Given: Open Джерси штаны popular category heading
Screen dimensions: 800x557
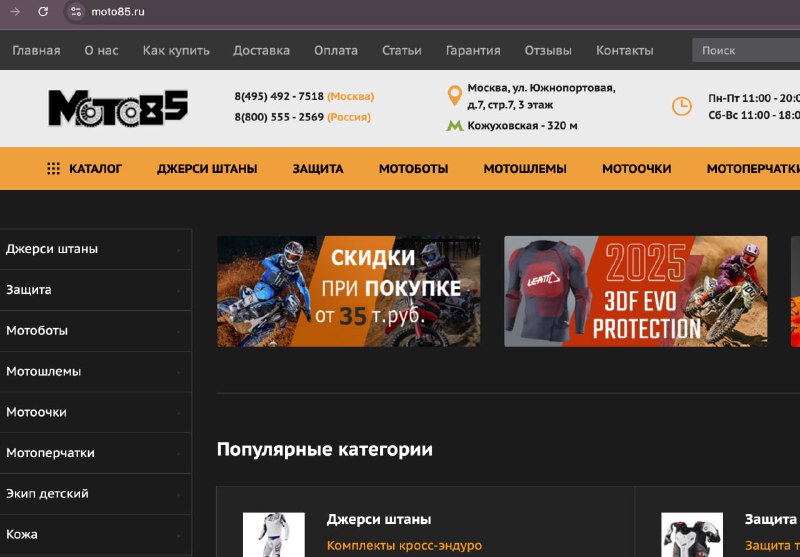Looking at the screenshot, I should [x=379, y=519].
